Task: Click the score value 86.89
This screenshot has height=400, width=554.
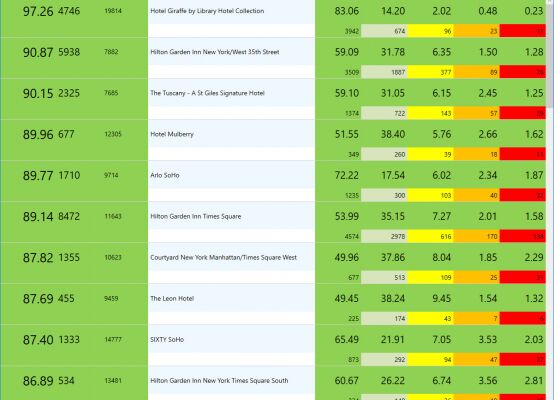Action: [x=38, y=381]
